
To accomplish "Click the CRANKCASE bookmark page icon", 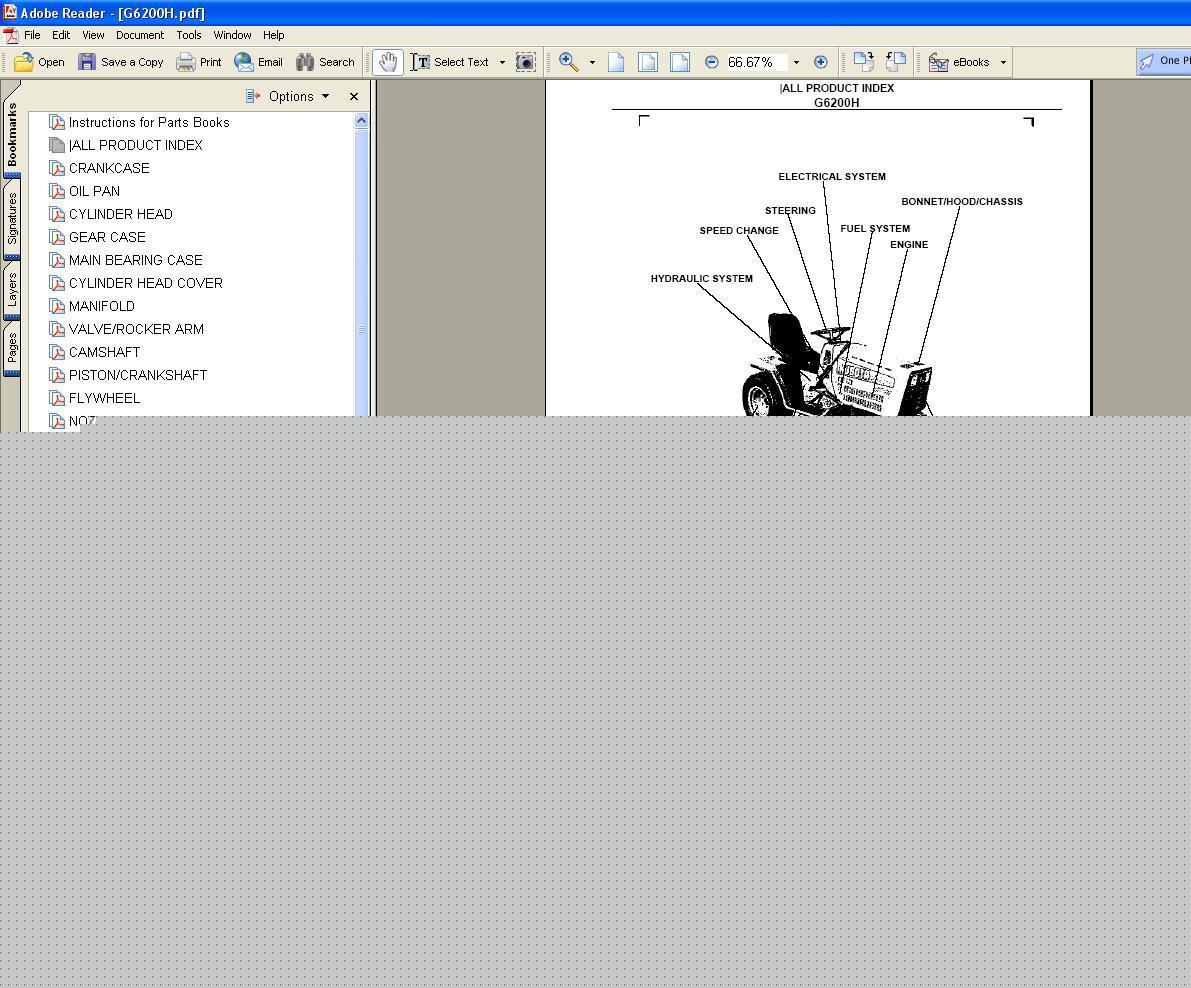I will (x=57, y=168).
